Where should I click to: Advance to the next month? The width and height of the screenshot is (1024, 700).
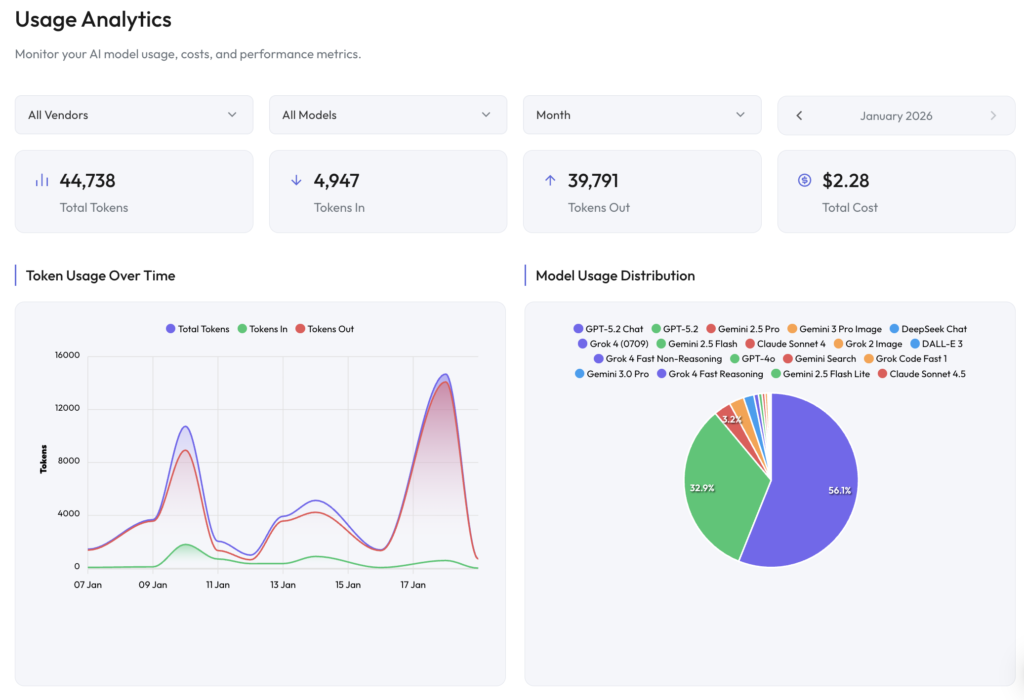(x=993, y=115)
